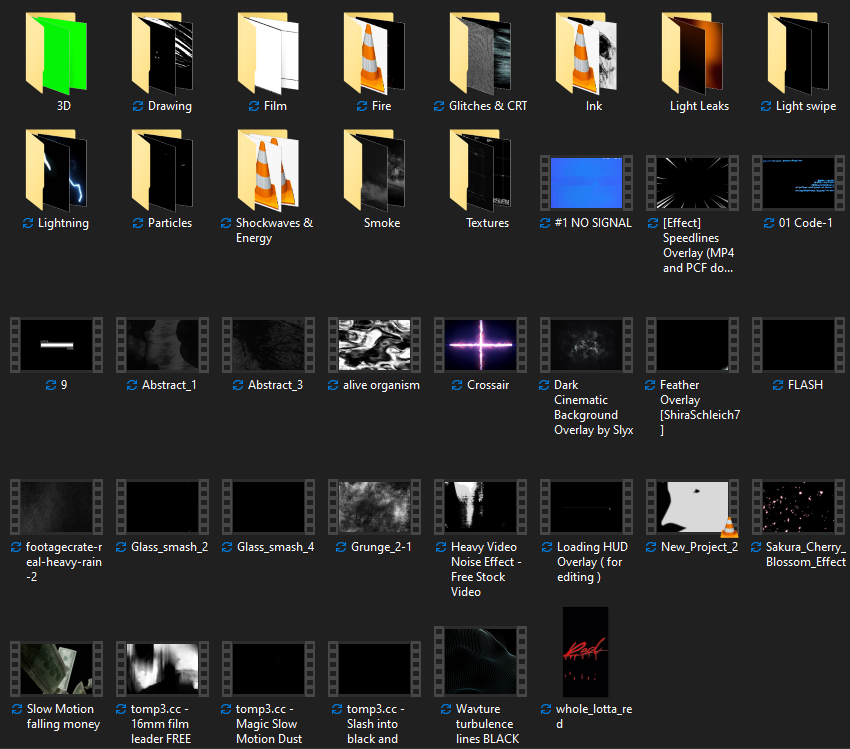850x749 pixels.
Task: Select the 01 Code-1 video
Action: [x=799, y=183]
